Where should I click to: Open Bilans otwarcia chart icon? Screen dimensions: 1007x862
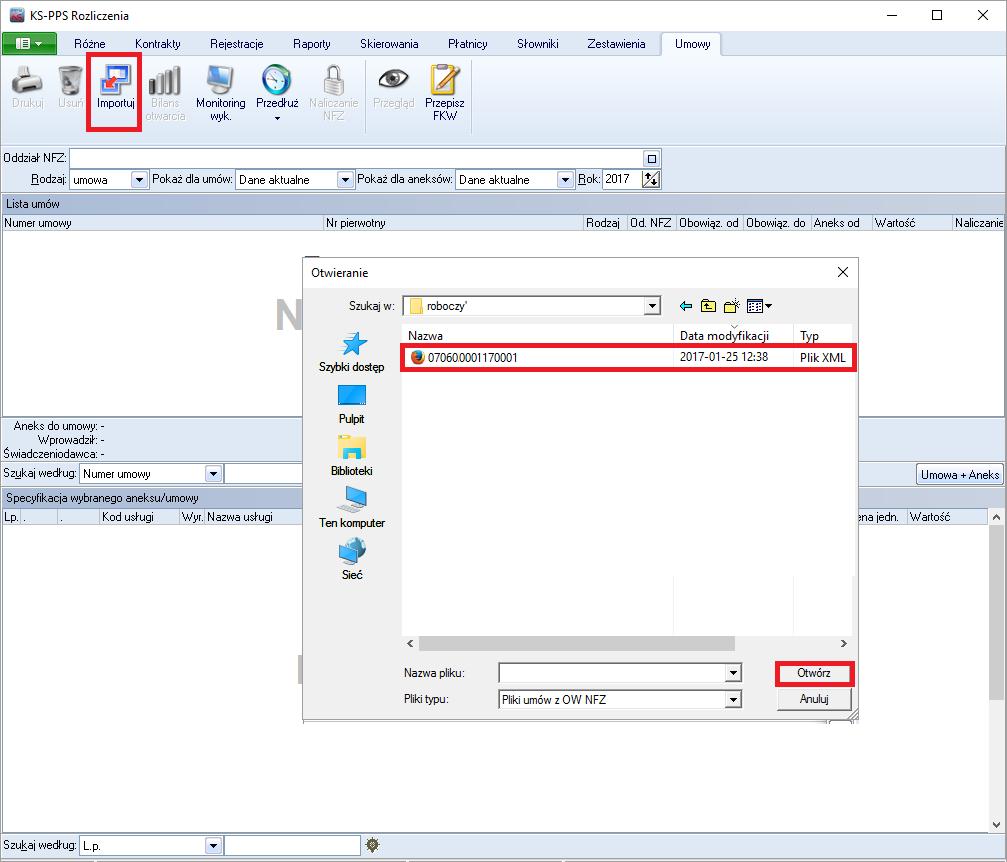[x=164, y=80]
